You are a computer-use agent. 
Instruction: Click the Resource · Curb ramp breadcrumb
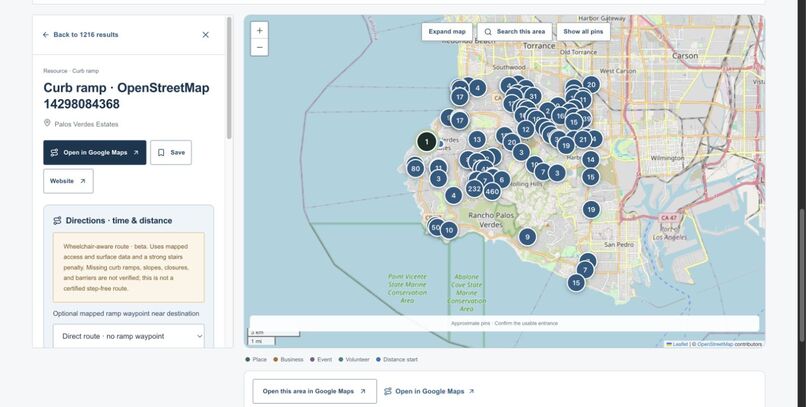(71, 71)
